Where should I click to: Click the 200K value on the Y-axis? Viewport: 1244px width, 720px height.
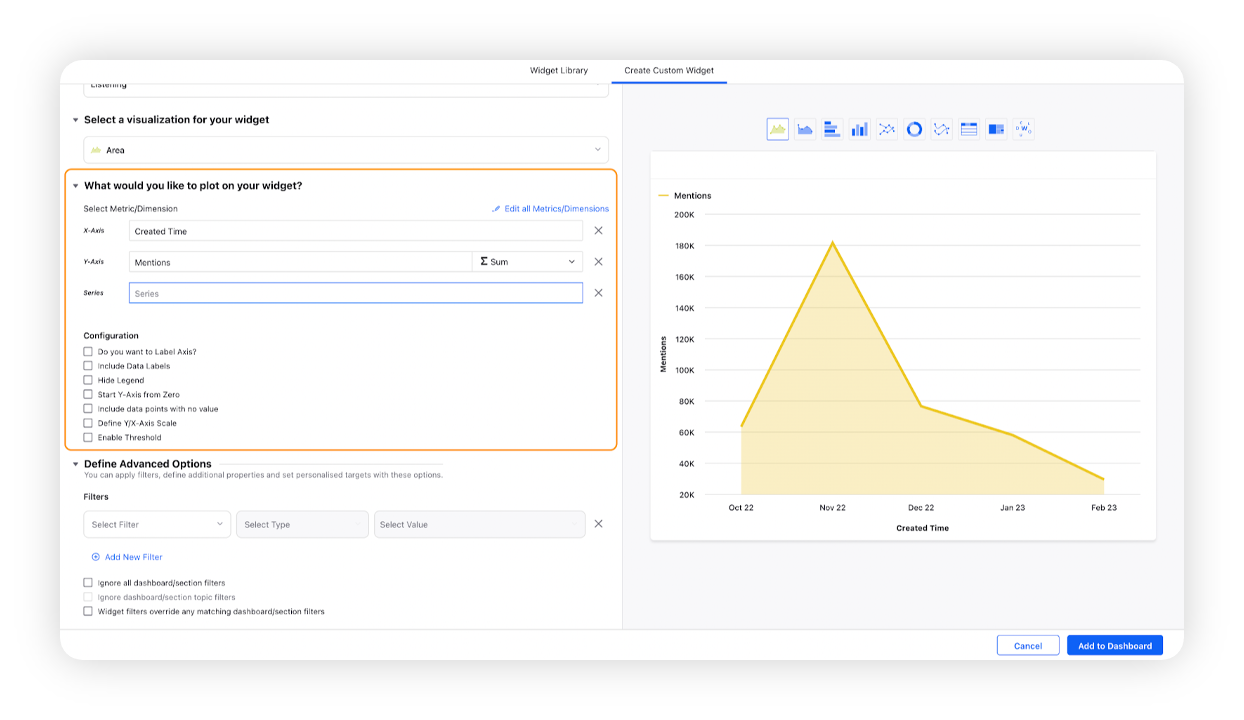(x=684, y=215)
